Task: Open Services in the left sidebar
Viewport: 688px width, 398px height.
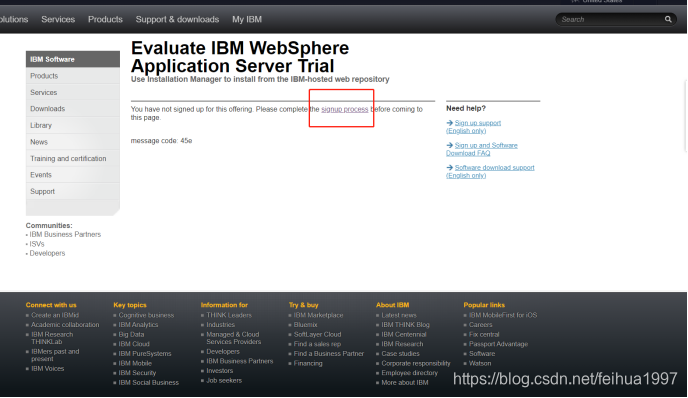Action: point(73,93)
